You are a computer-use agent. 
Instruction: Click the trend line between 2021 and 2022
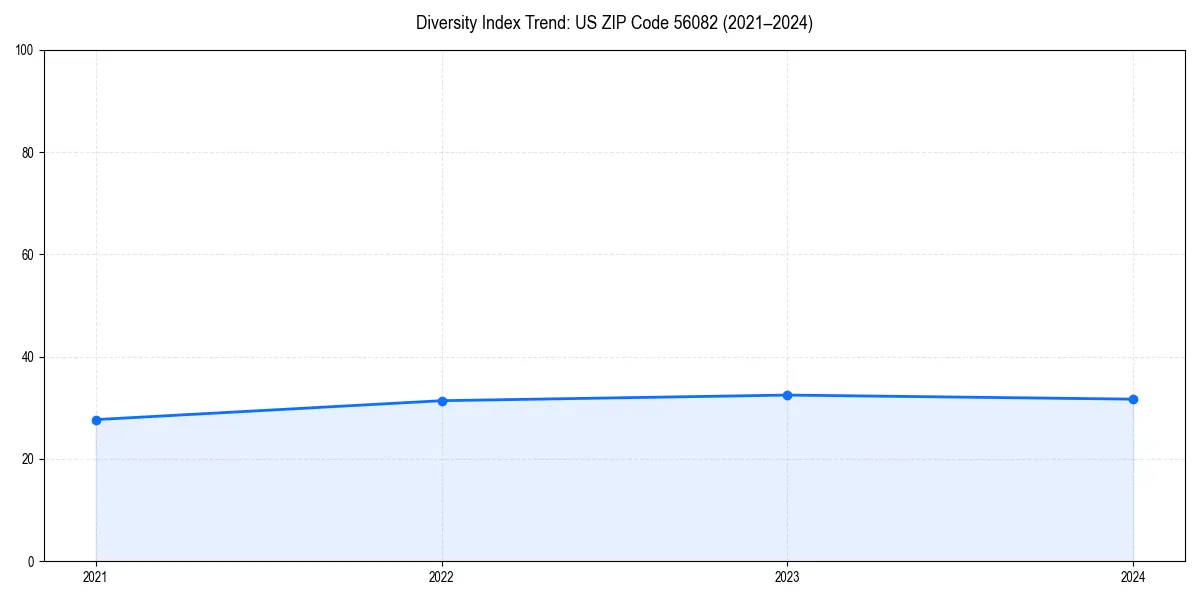click(x=270, y=410)
